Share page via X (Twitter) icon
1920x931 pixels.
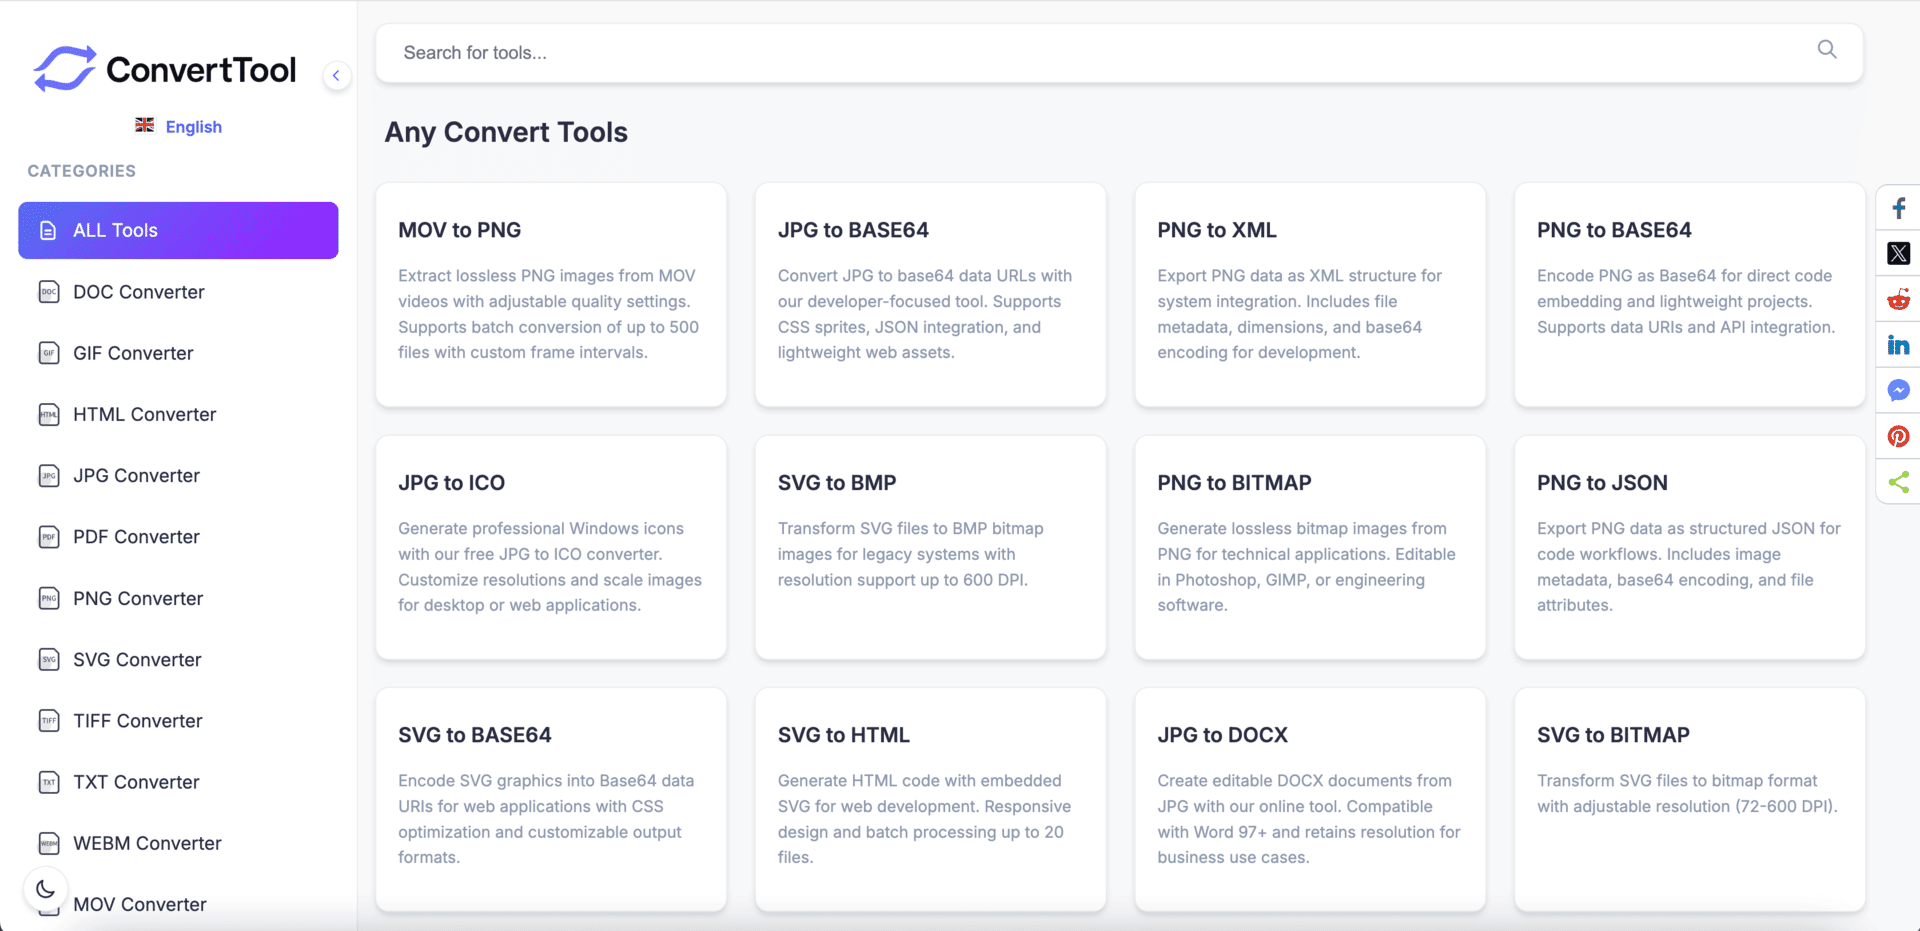point(1898,254)
